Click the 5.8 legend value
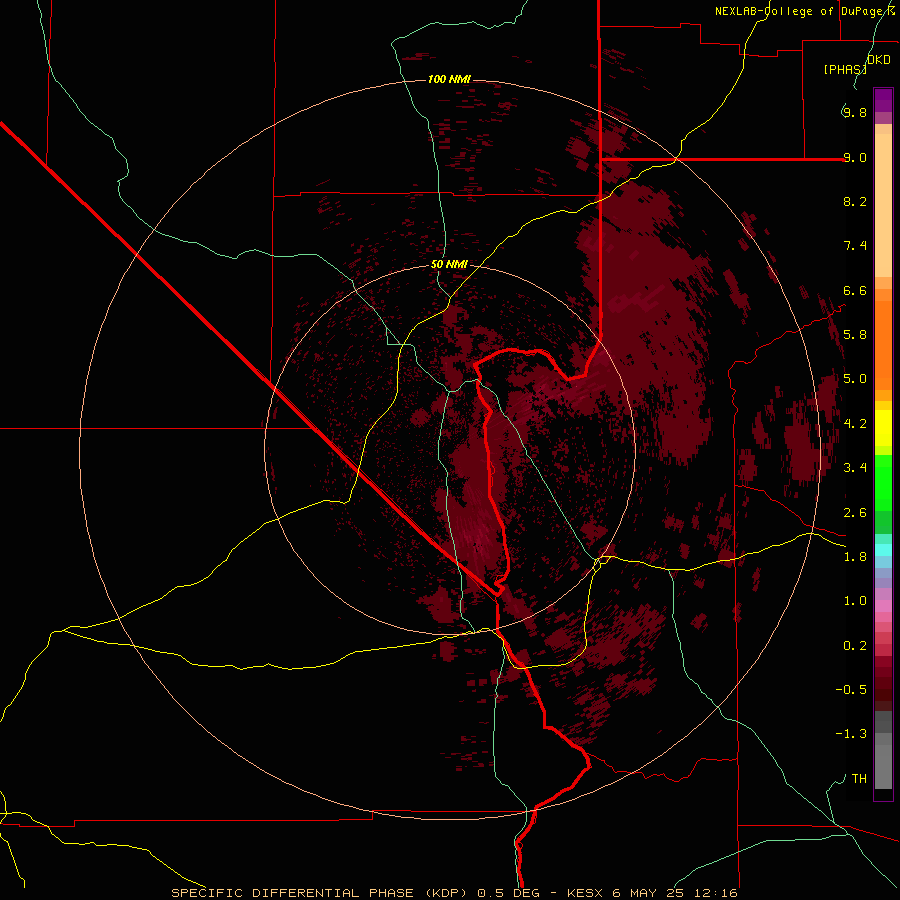 pyautogui.click(x=855, y=335)
